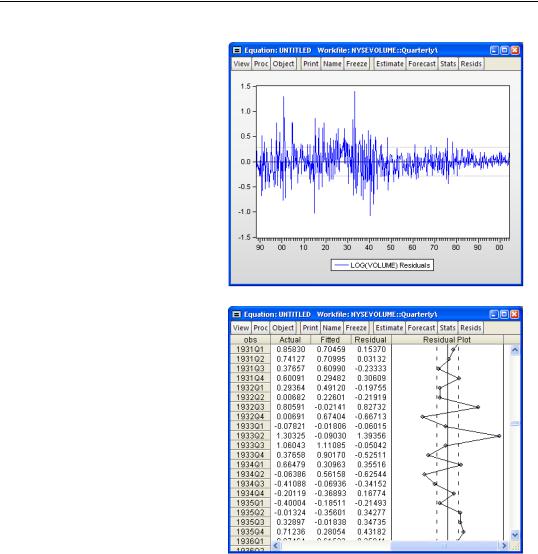
Task: Click the Actual column header
Action: click(290, 340)
